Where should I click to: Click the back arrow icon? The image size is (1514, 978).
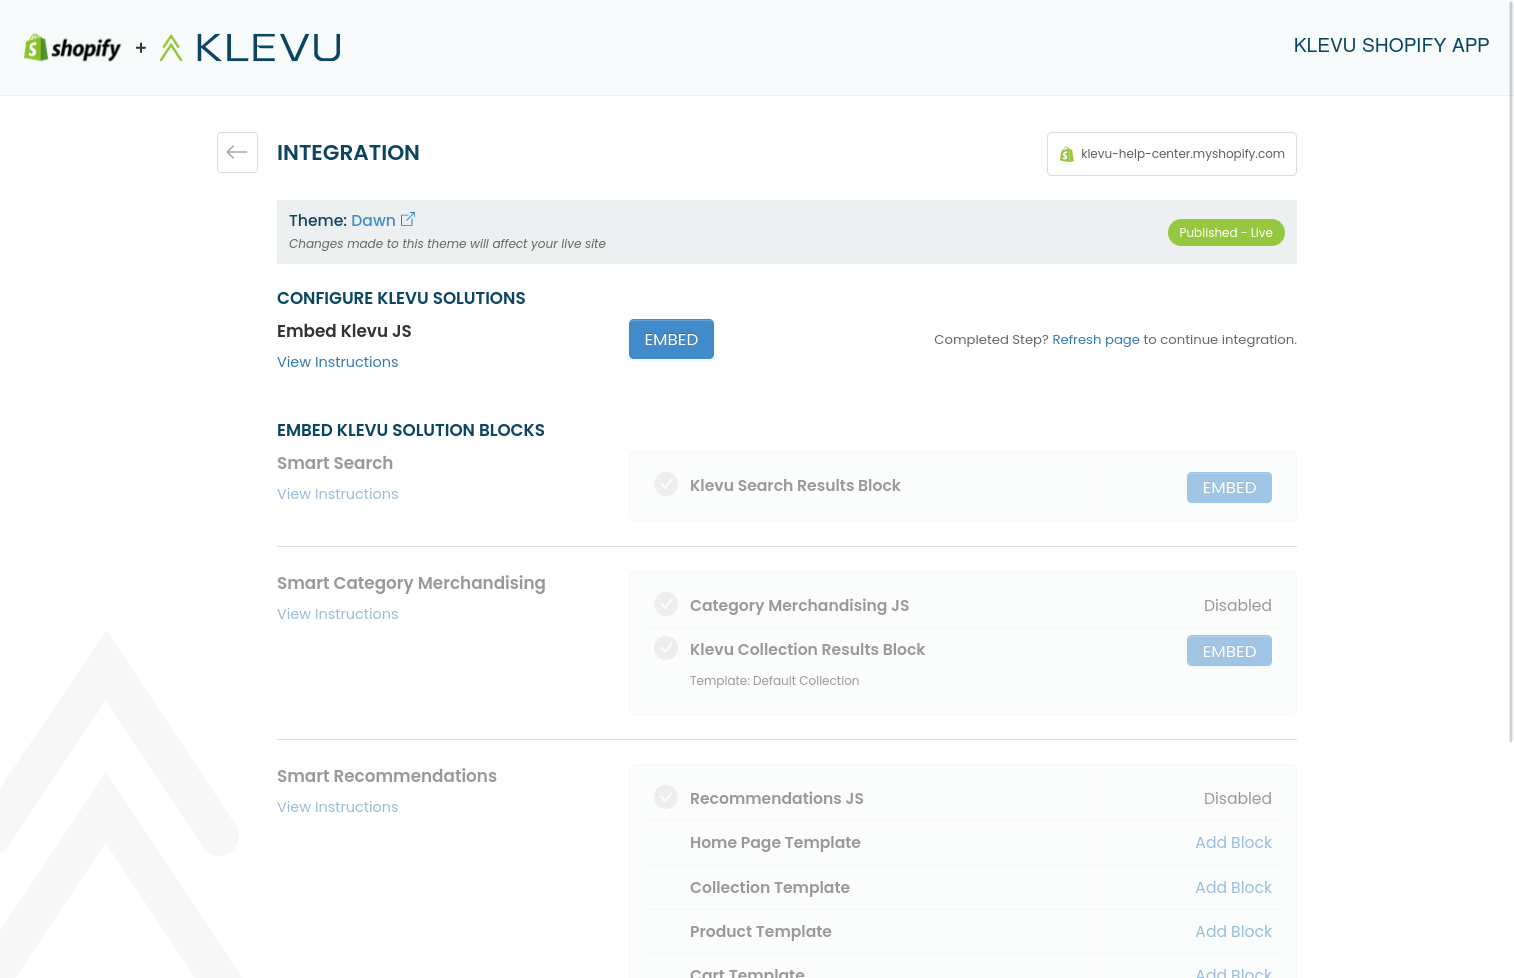tap(237, 152)
